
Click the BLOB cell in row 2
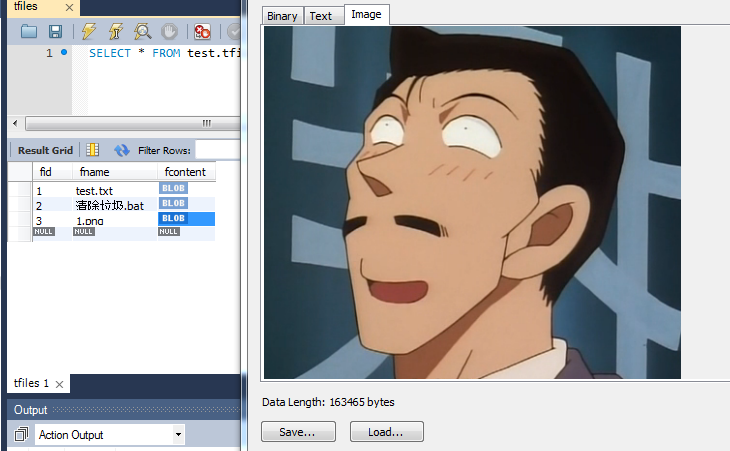[186, 203]
